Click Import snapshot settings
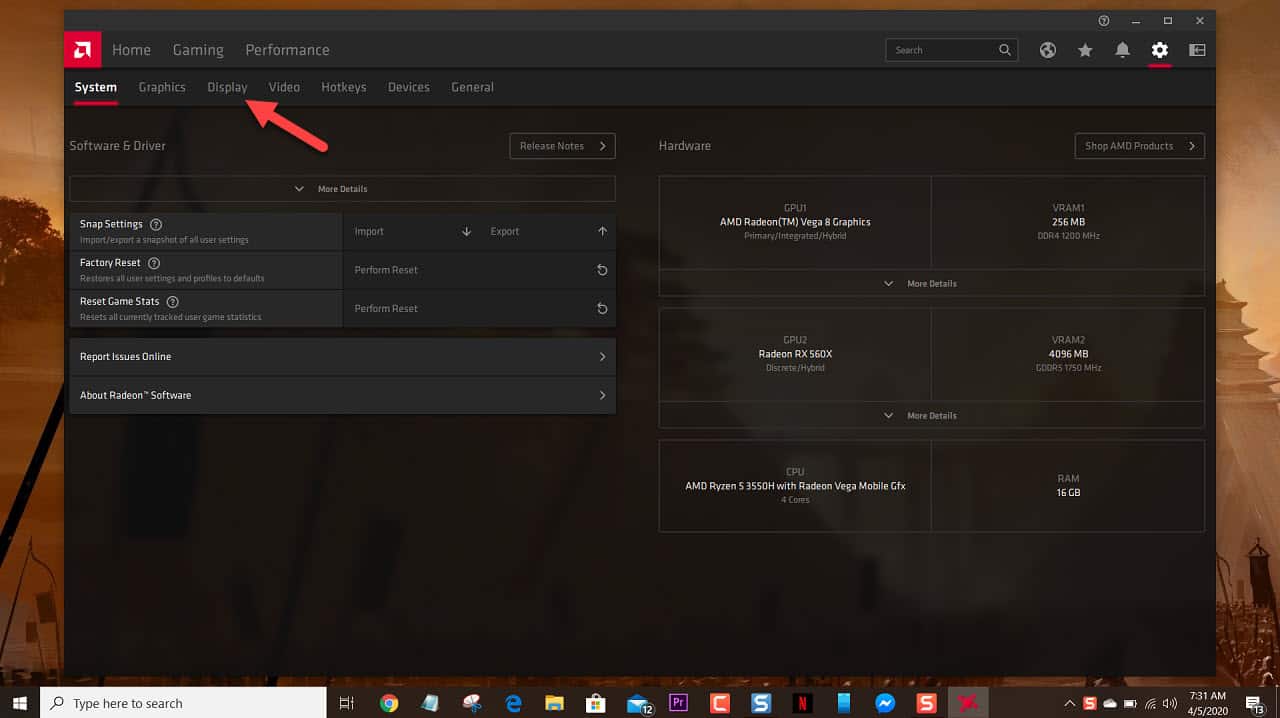 [412, 231]
